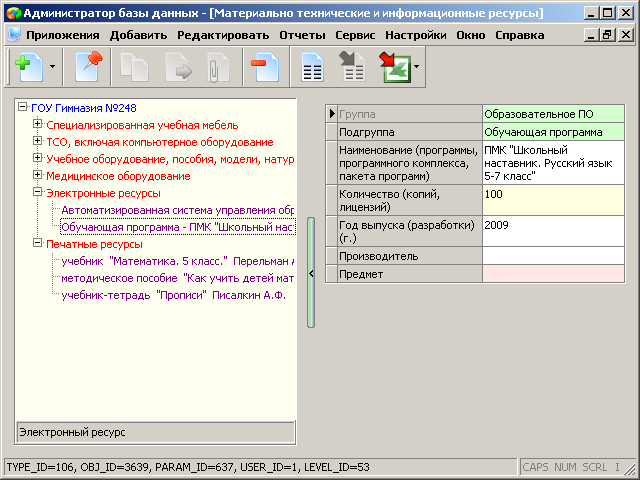Select ГОУ Гимназия №248 tree item
The image size is (640, 480).
(84, 108)
